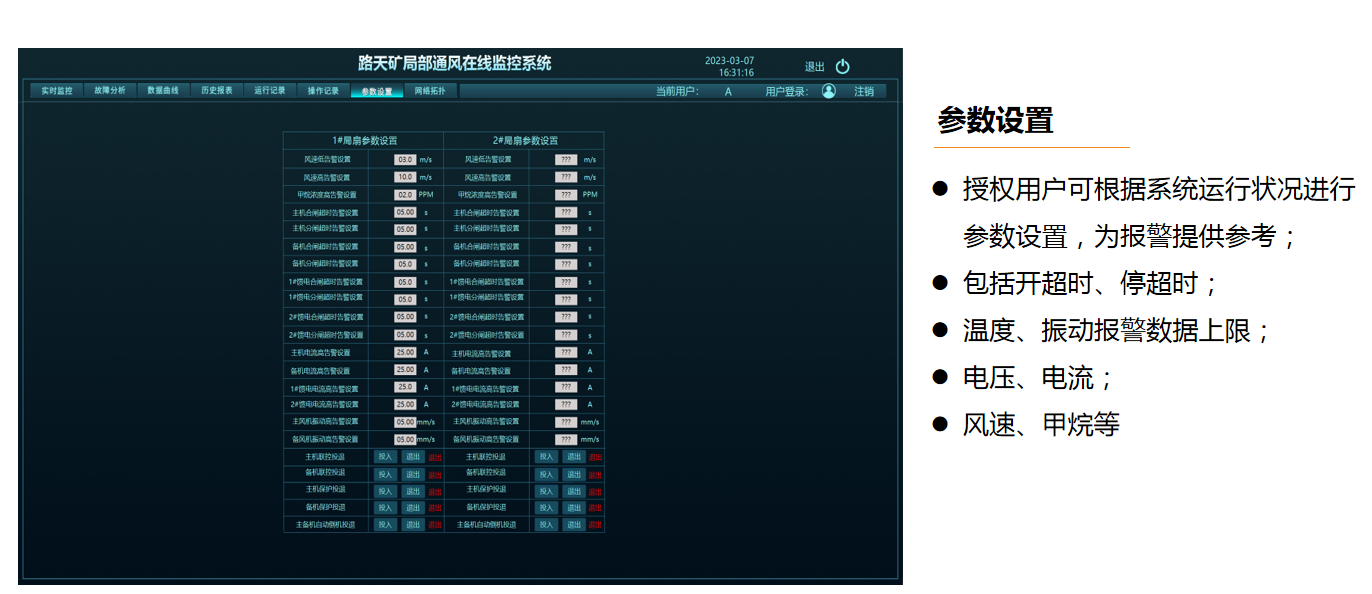
Task: Open the 历史报表 tab
Action: point(217,91)
